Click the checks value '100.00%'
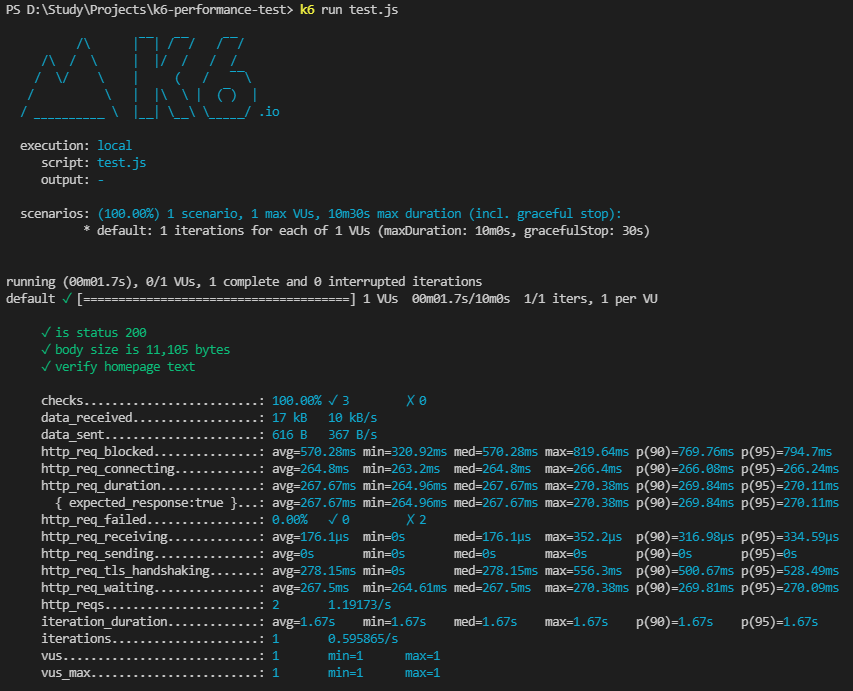This screenshot has width=853, height=691. (x=296, y=401)
